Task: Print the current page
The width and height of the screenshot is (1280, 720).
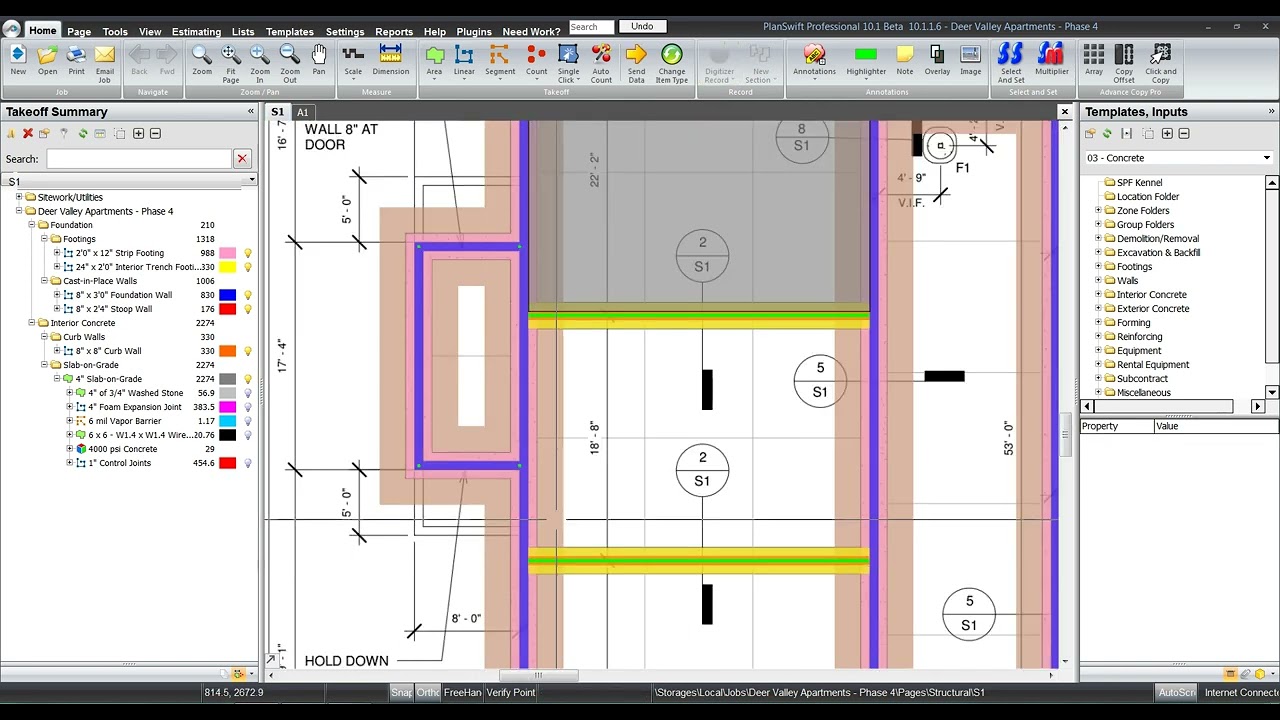Action: click(x=76, y=60)
